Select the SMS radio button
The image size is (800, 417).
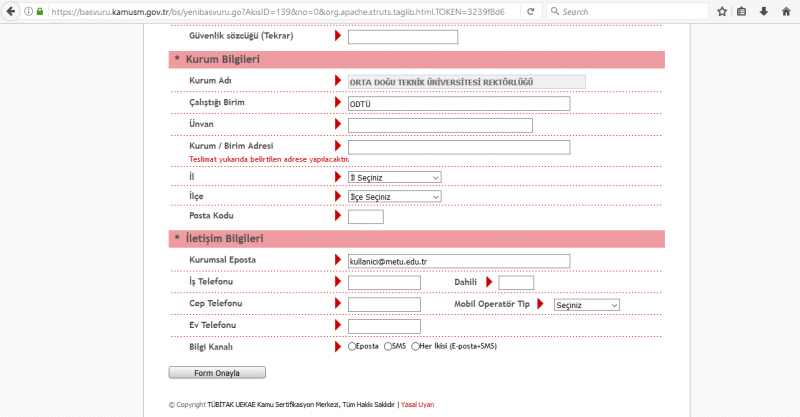tap(388, 347)
